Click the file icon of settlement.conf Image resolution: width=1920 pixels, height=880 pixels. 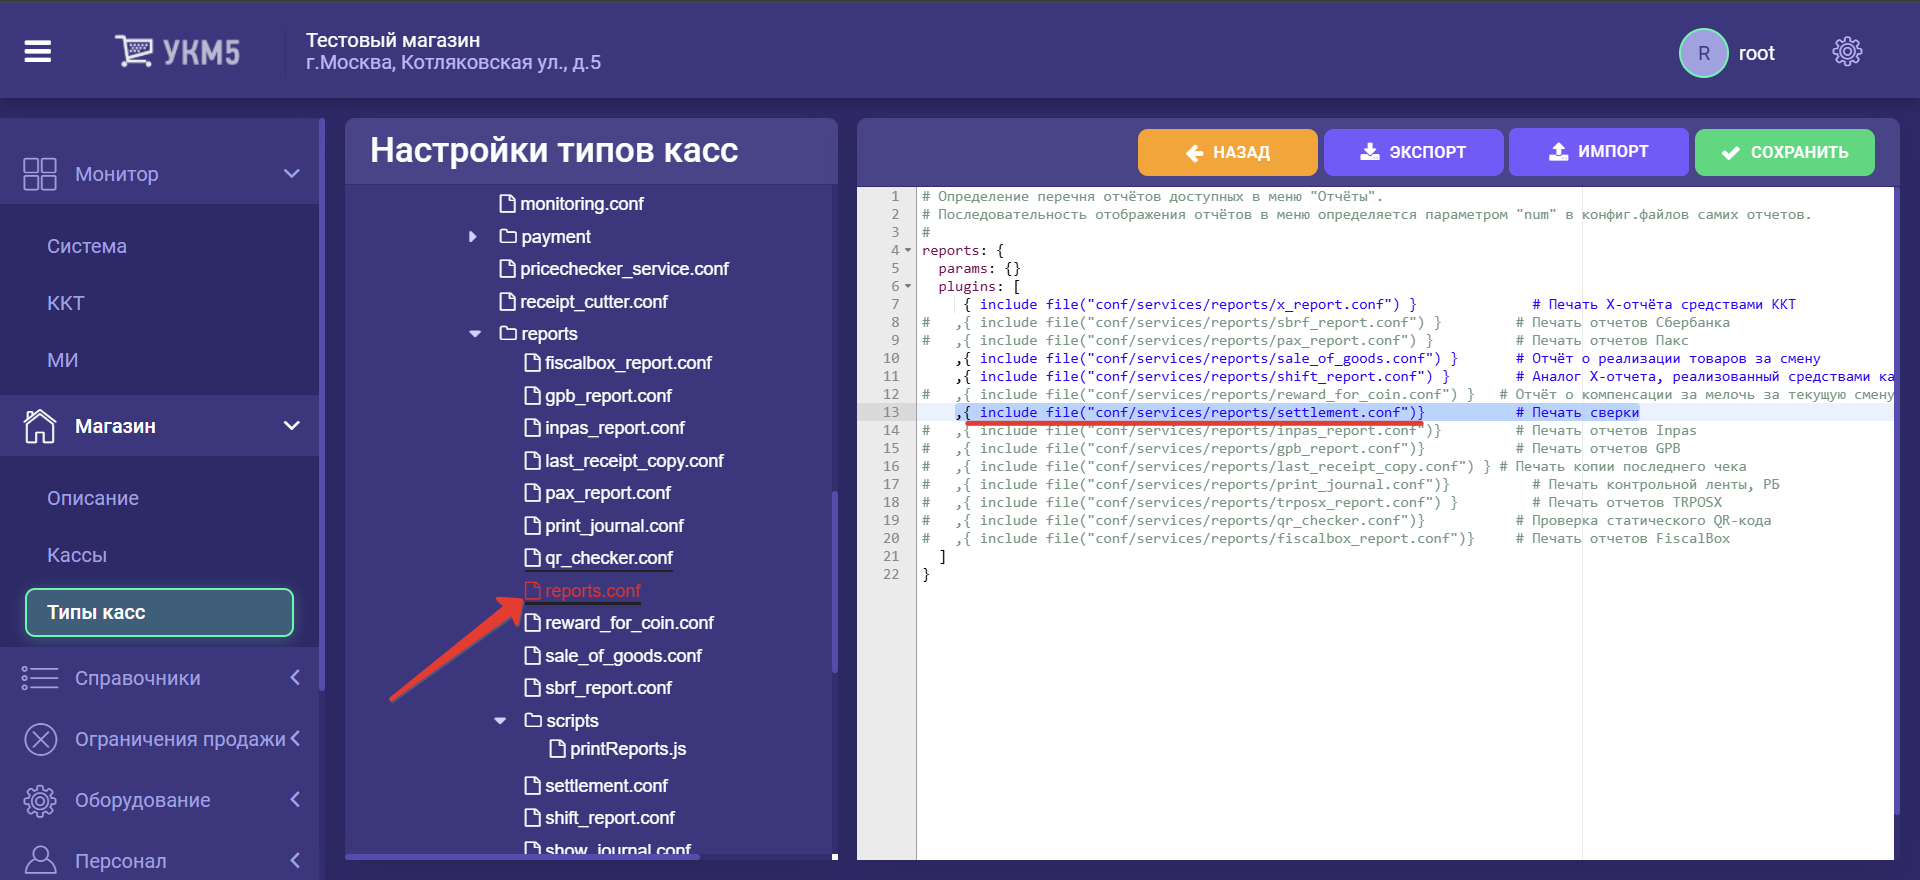(533, 786)
